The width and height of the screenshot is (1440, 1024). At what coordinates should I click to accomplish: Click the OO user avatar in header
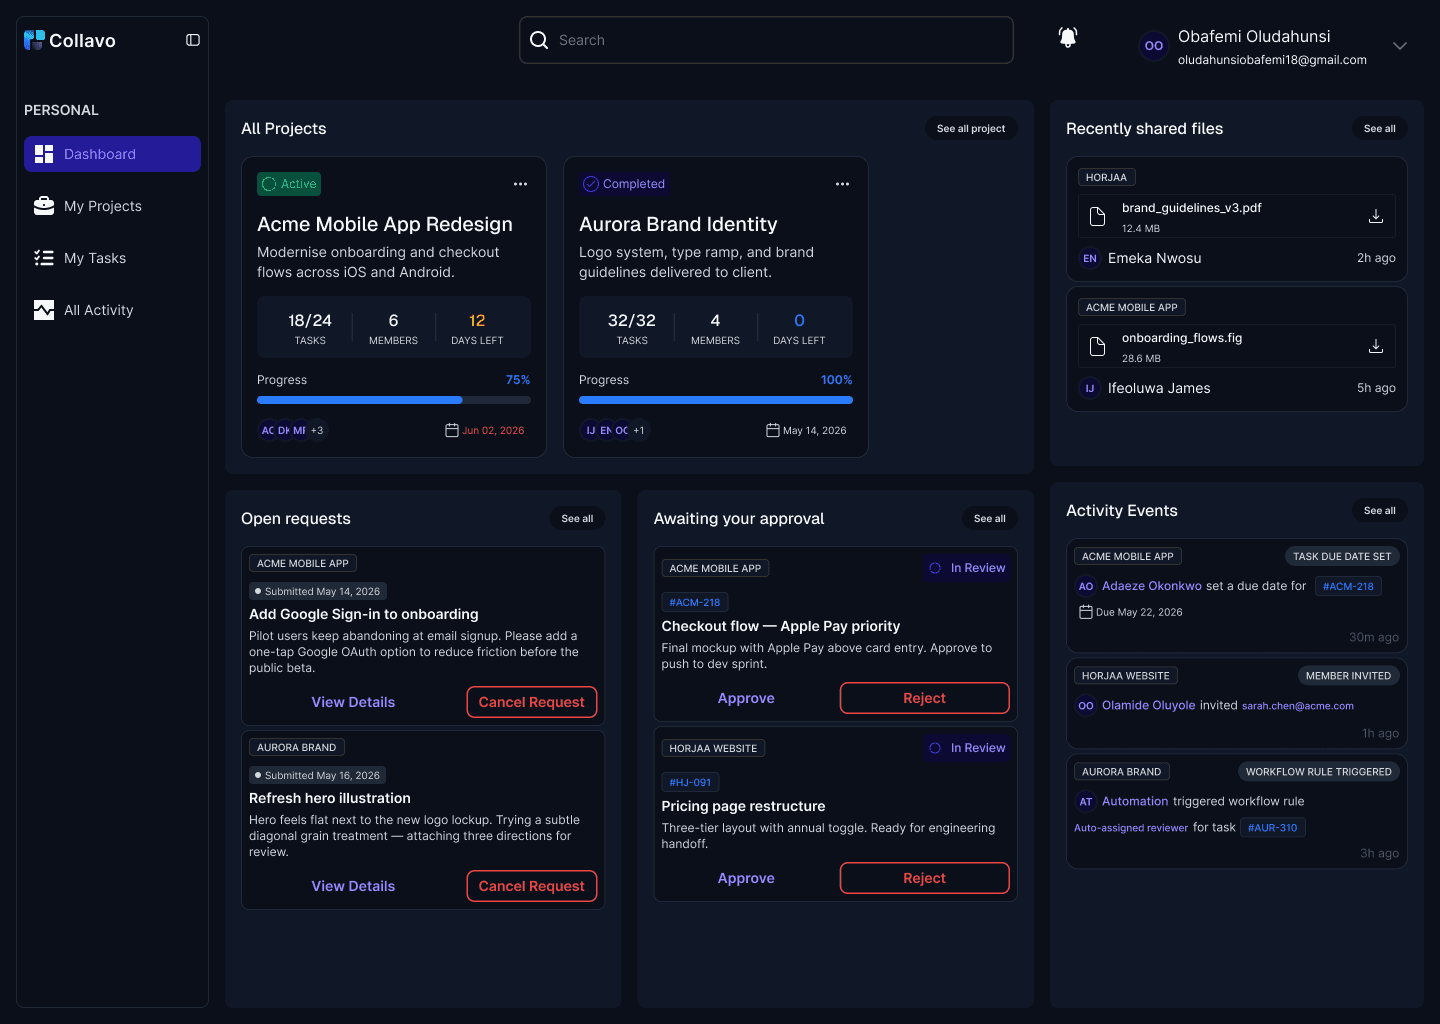[1154, 46]
